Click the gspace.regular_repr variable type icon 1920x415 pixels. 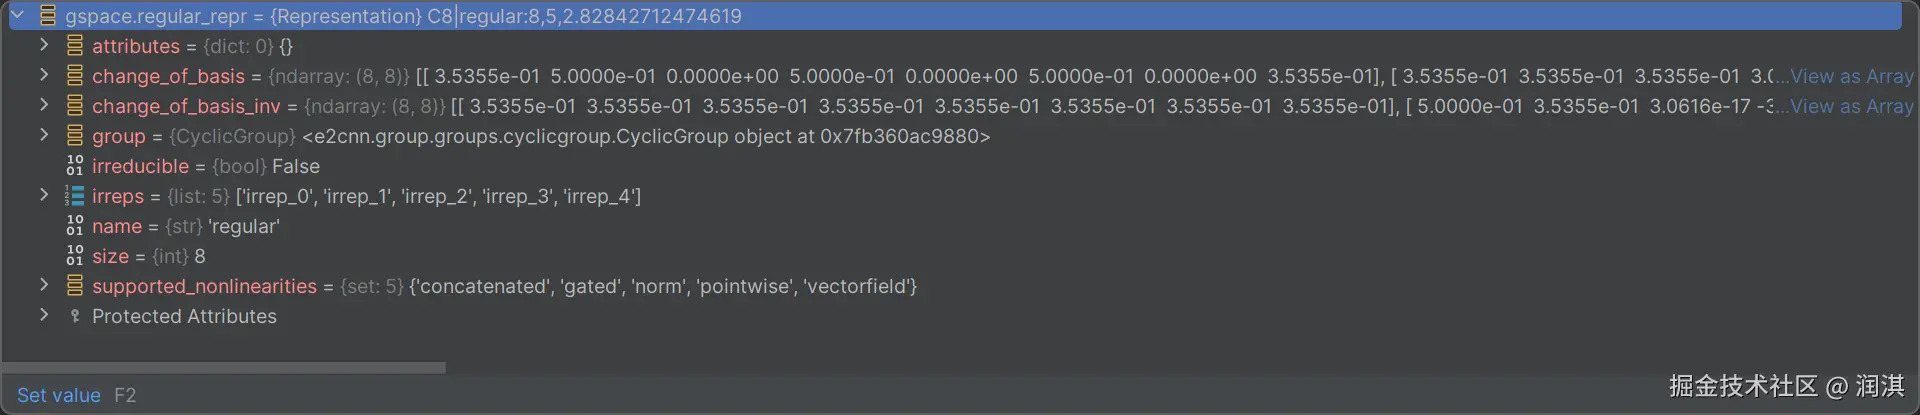(x=47, y=16)
